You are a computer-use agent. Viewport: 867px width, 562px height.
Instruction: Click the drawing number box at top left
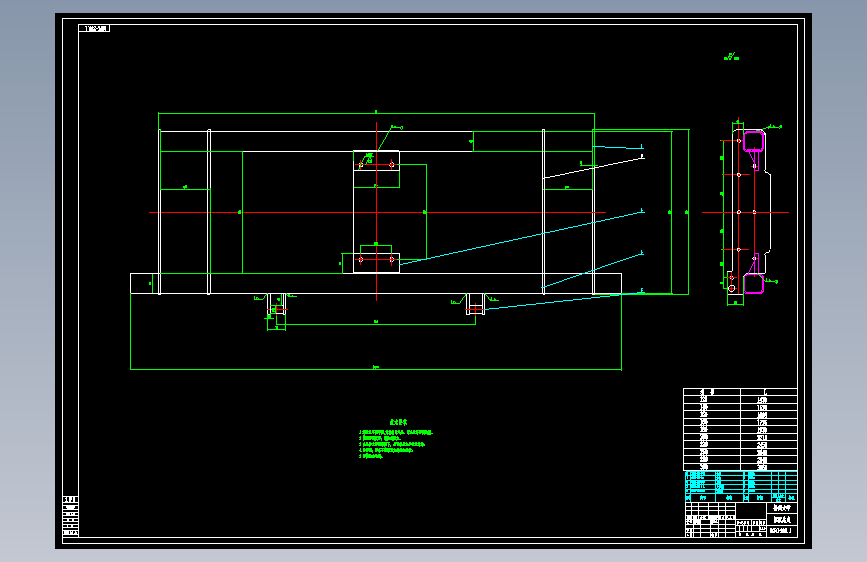point(94,28)
